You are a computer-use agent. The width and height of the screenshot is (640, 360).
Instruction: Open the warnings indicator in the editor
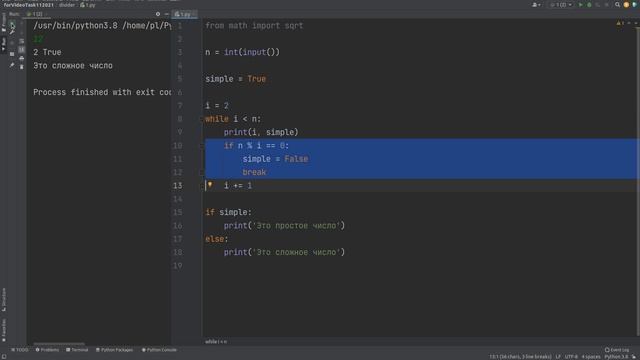[620, 23]
